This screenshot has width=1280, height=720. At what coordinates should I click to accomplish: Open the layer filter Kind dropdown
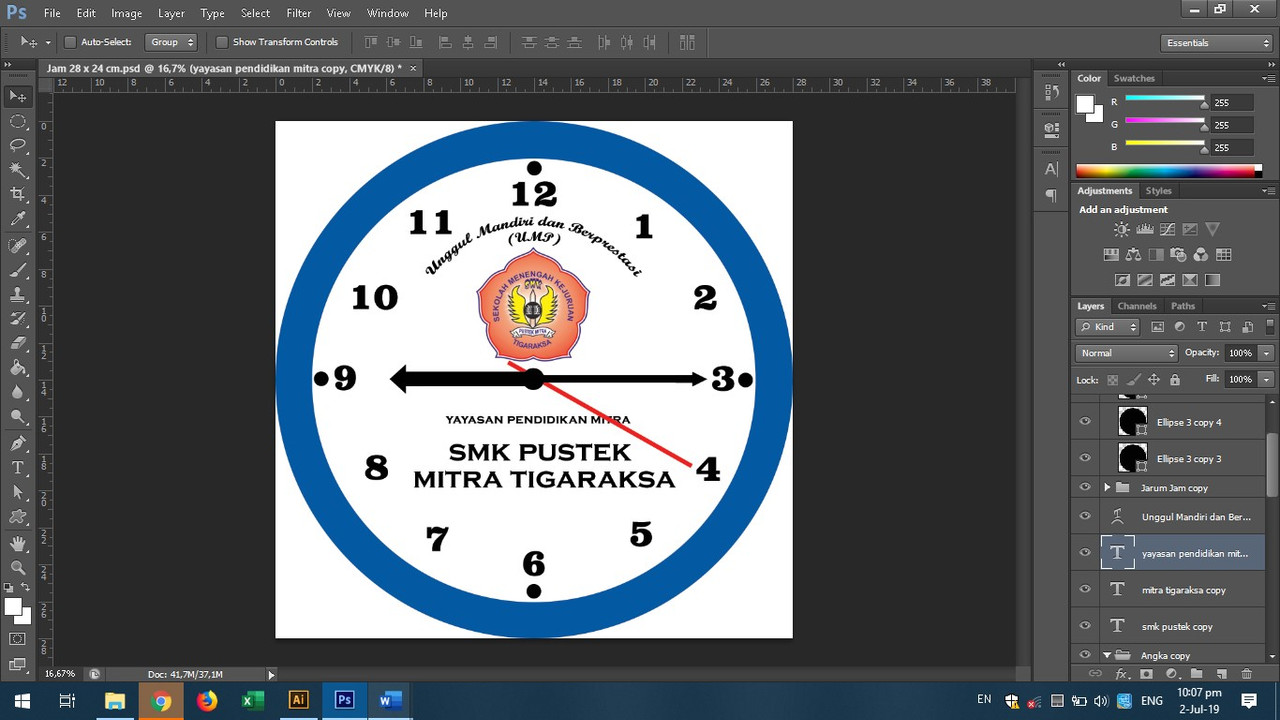tap(1108, 327)
